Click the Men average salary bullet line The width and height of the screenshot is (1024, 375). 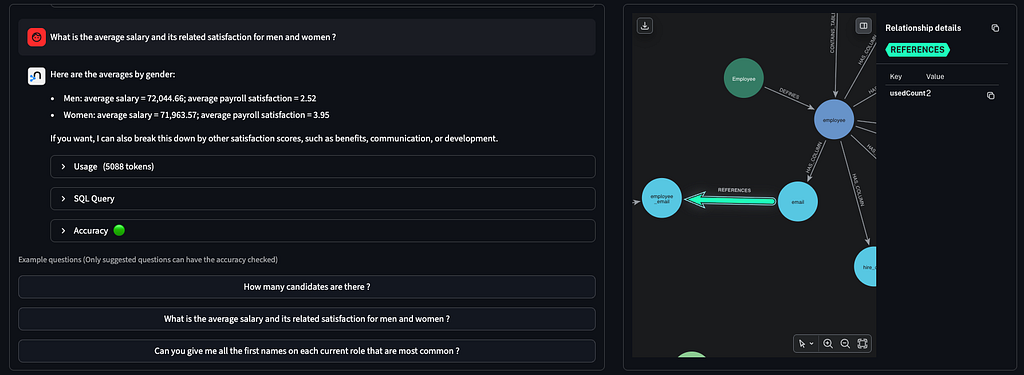pyautogui.click(x=190, y=98)
